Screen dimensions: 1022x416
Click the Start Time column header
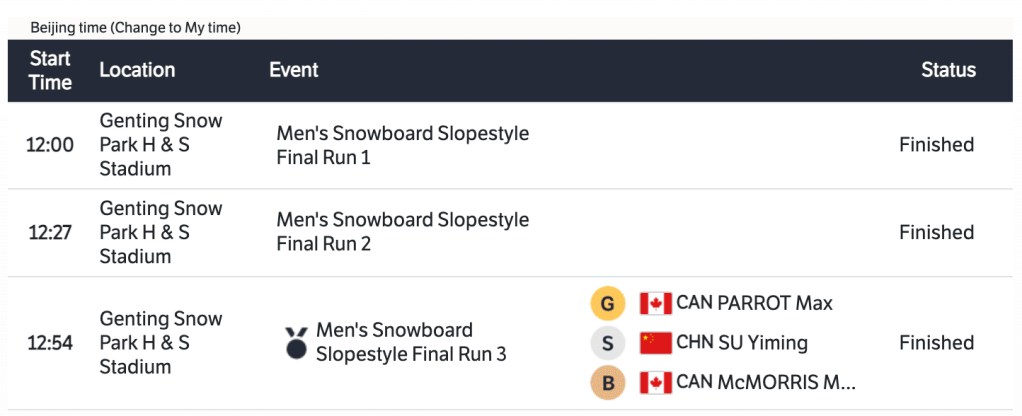click(50, 70)
